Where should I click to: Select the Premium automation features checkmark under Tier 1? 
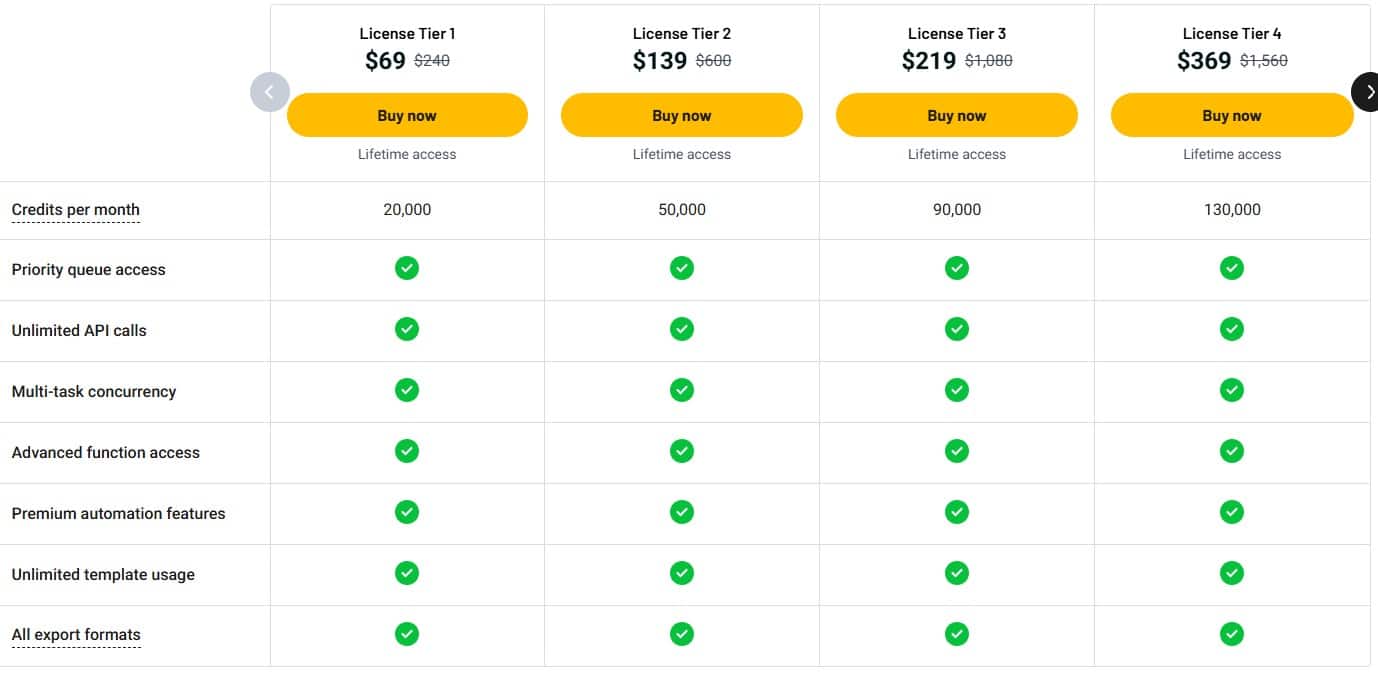pos(406,512)
